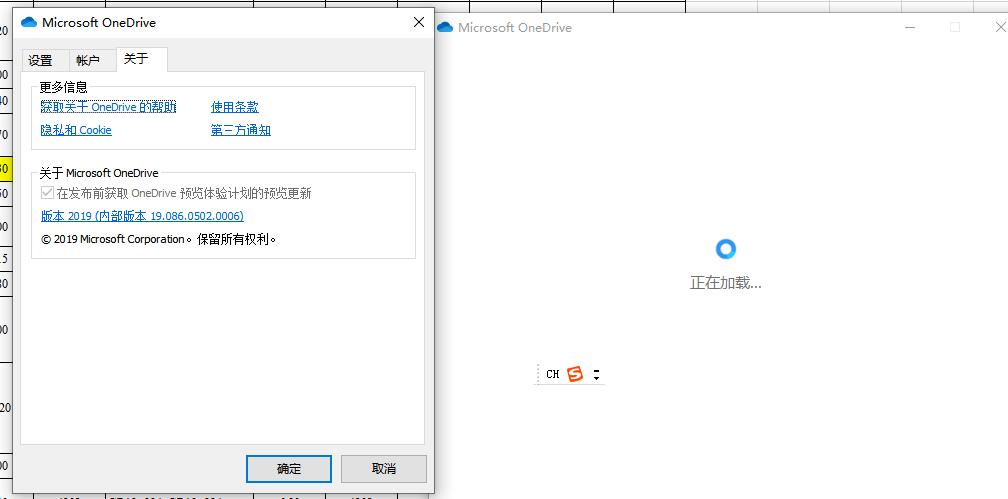Expand the input method bar options arrow

597,374
